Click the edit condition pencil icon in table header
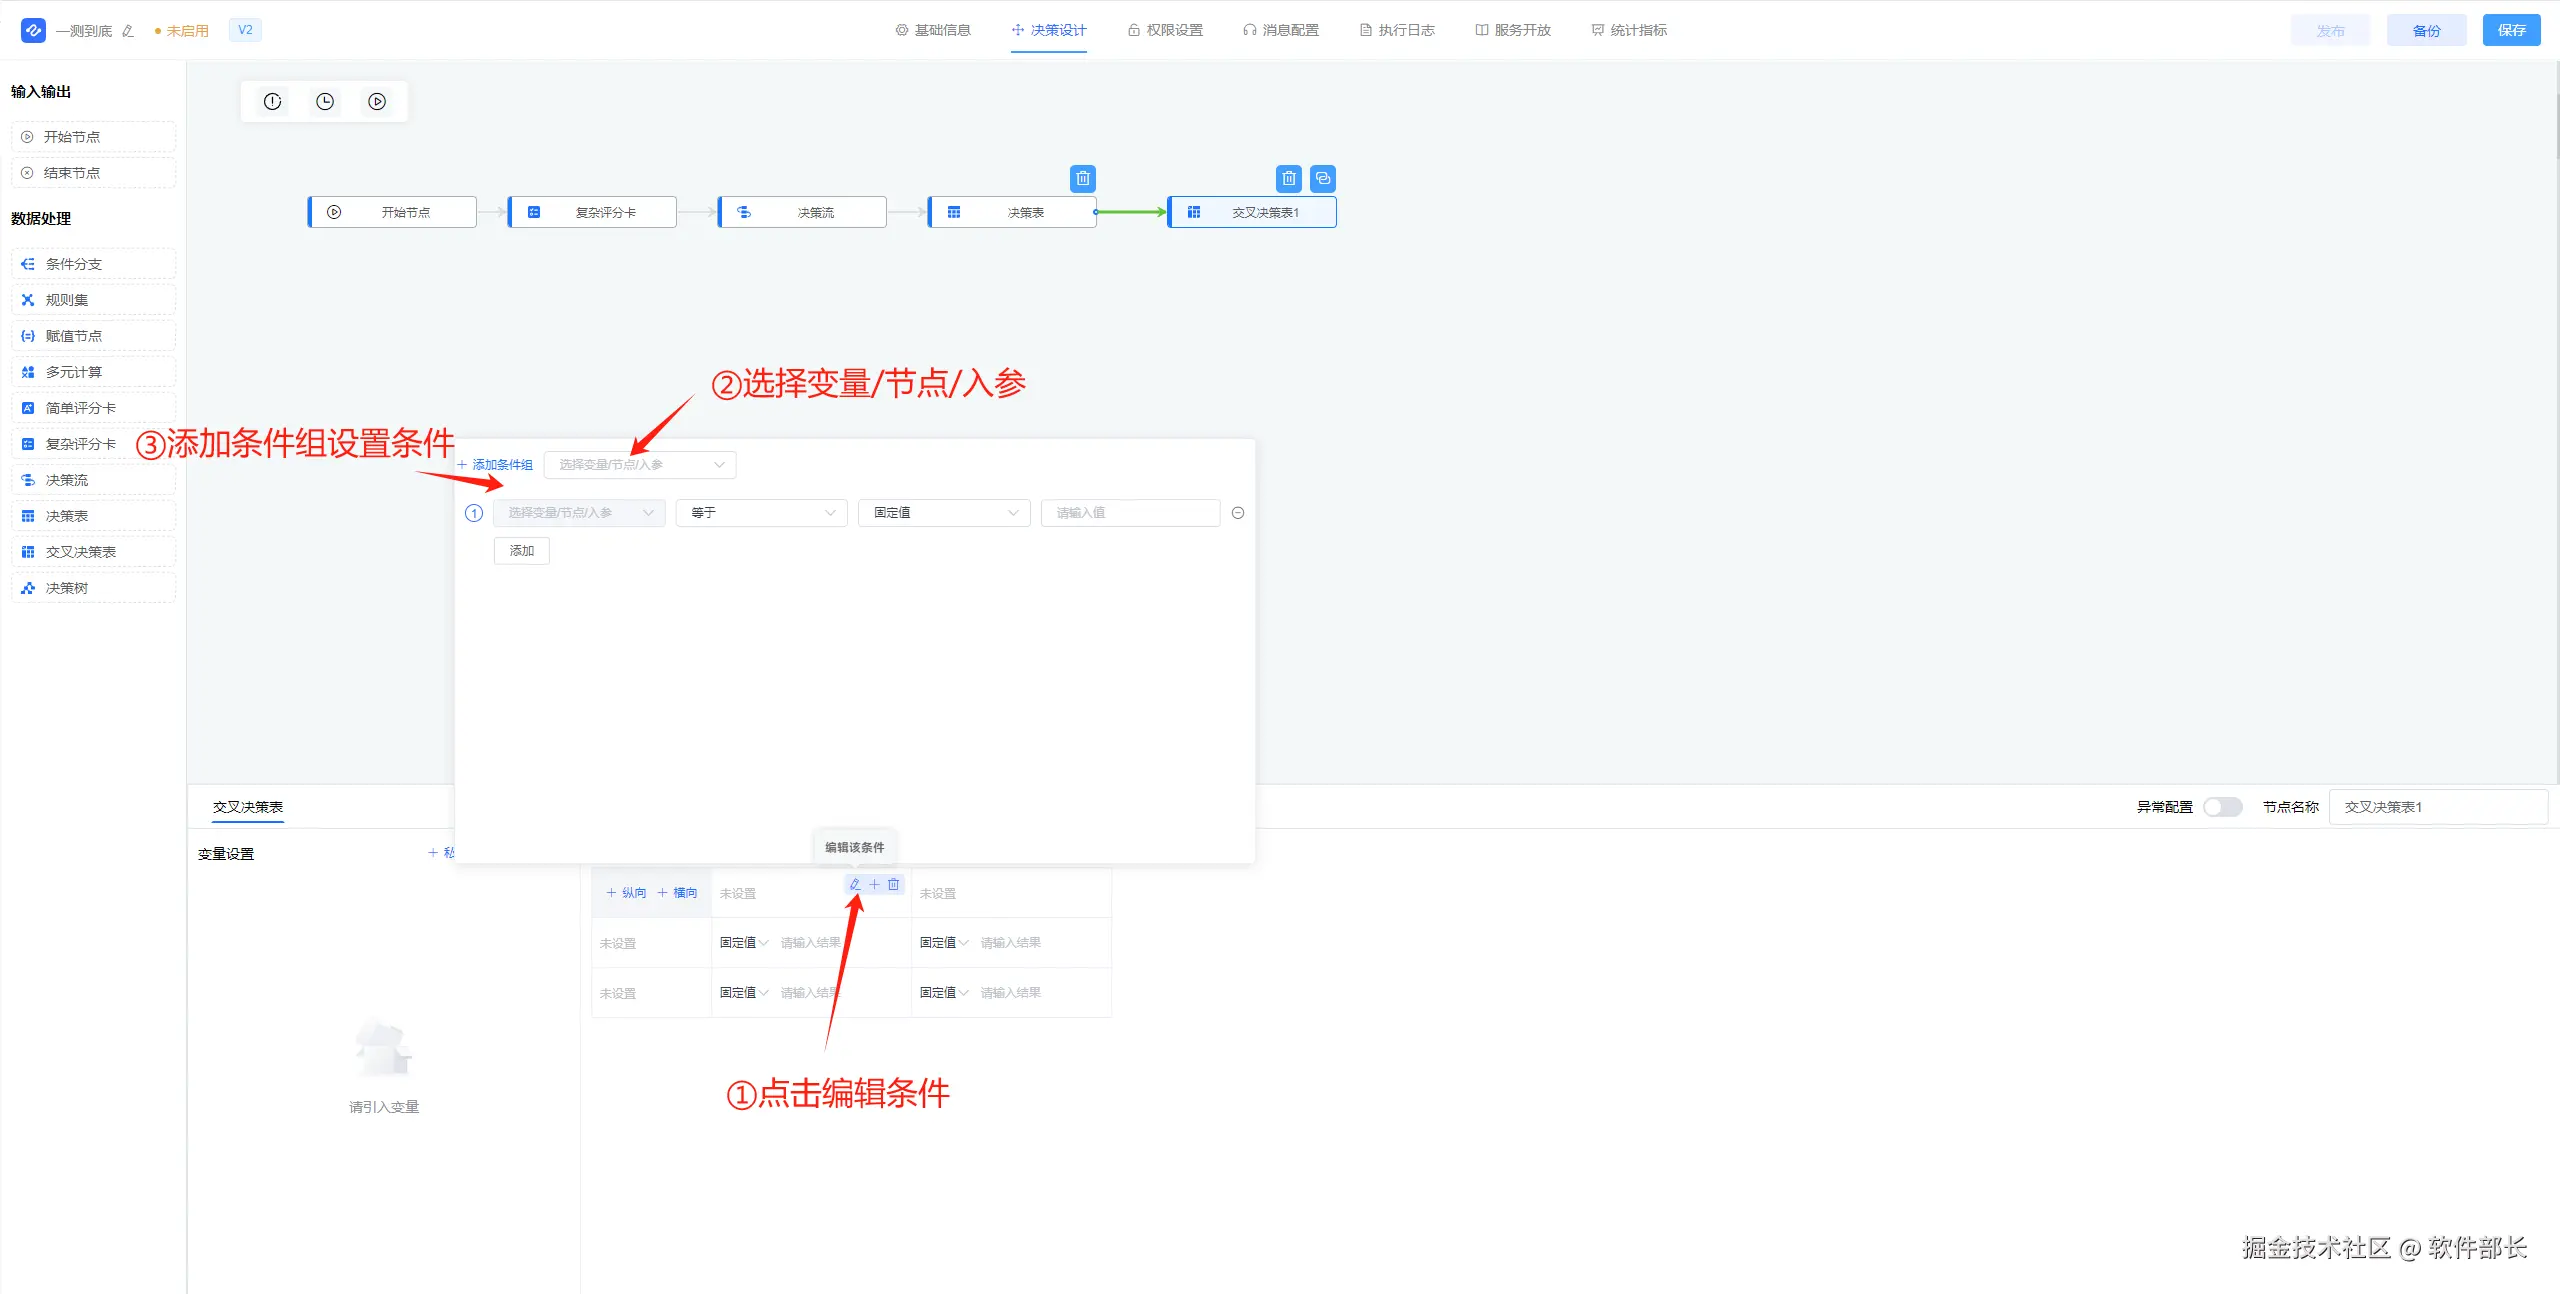 pos(854,884)
